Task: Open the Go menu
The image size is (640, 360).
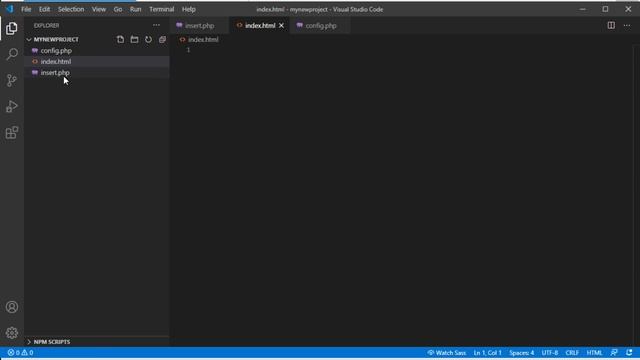Action: (118, 9)
